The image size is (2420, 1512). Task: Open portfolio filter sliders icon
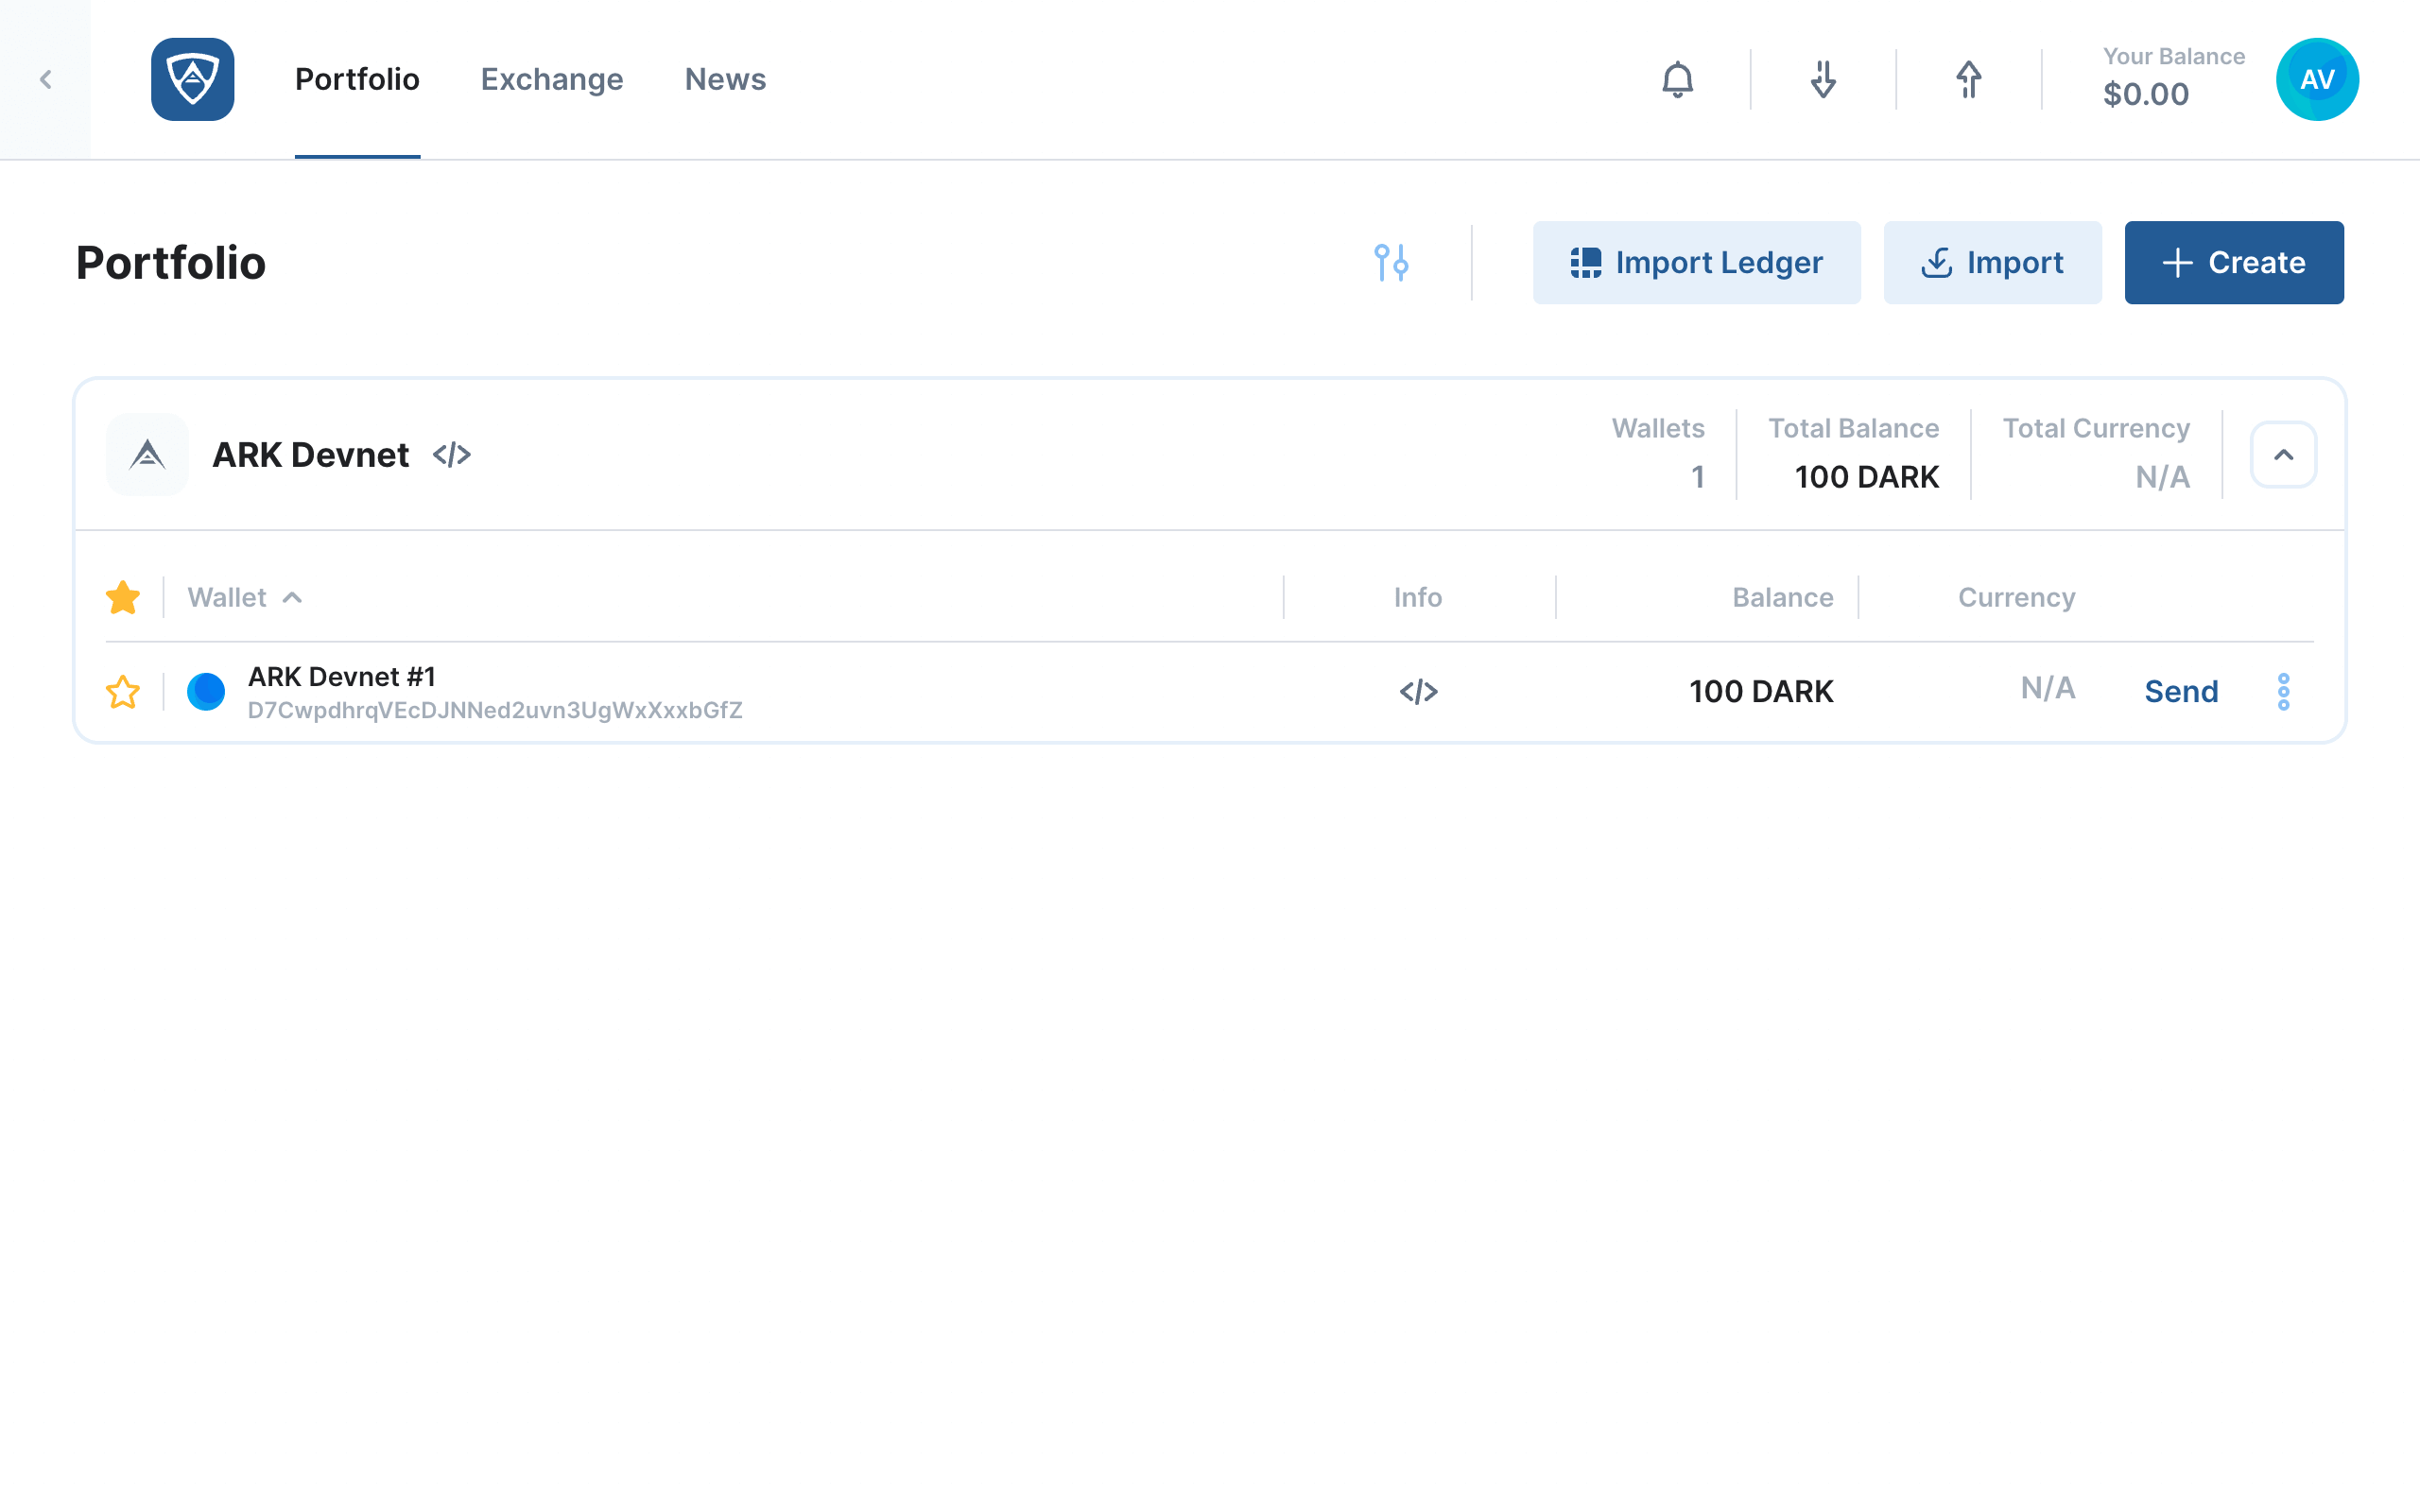coord(1391,262)
